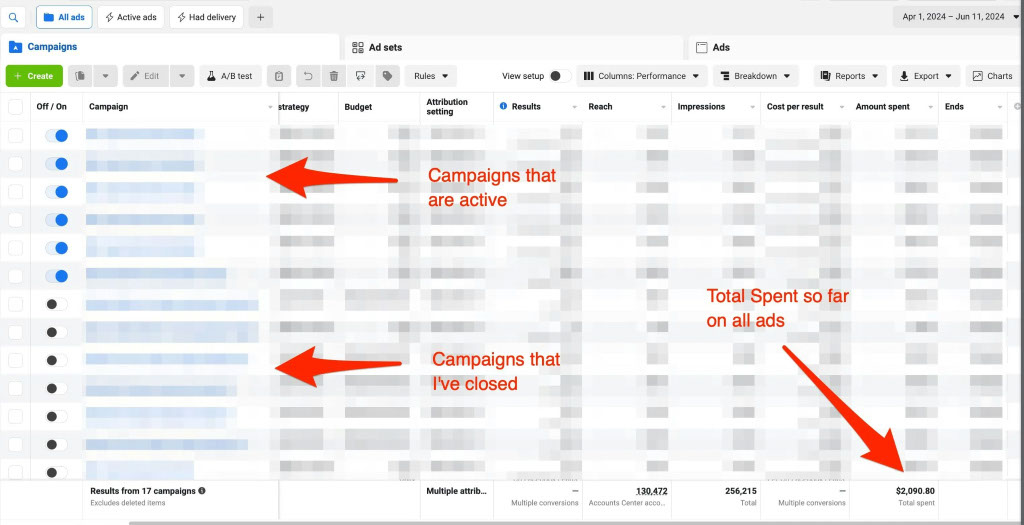Switch off the sixth campaign's On toggle

[x=56, y=276]
